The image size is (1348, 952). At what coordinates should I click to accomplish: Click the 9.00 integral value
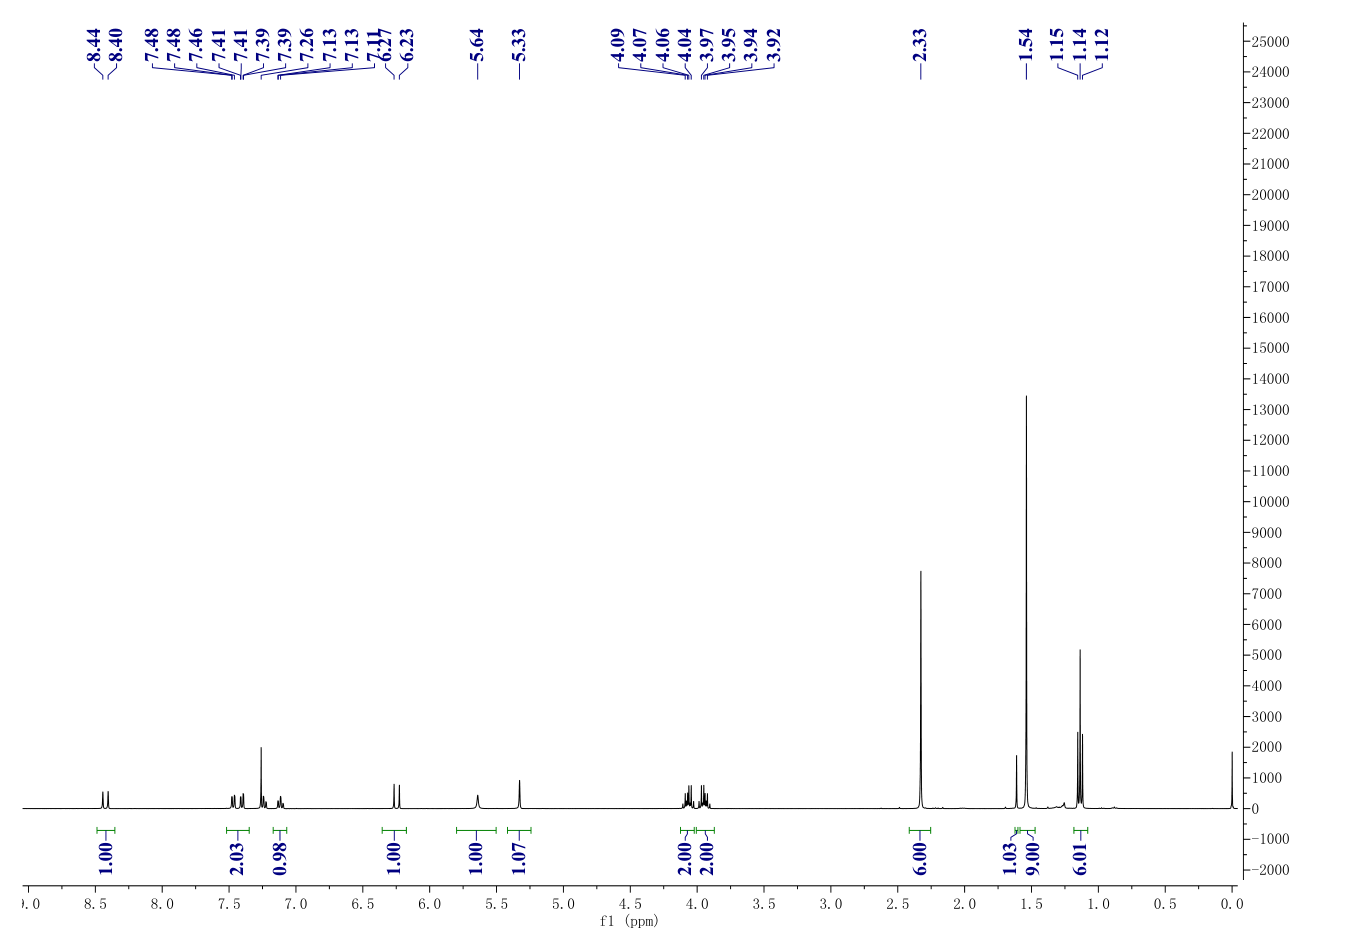(1033, 859)
